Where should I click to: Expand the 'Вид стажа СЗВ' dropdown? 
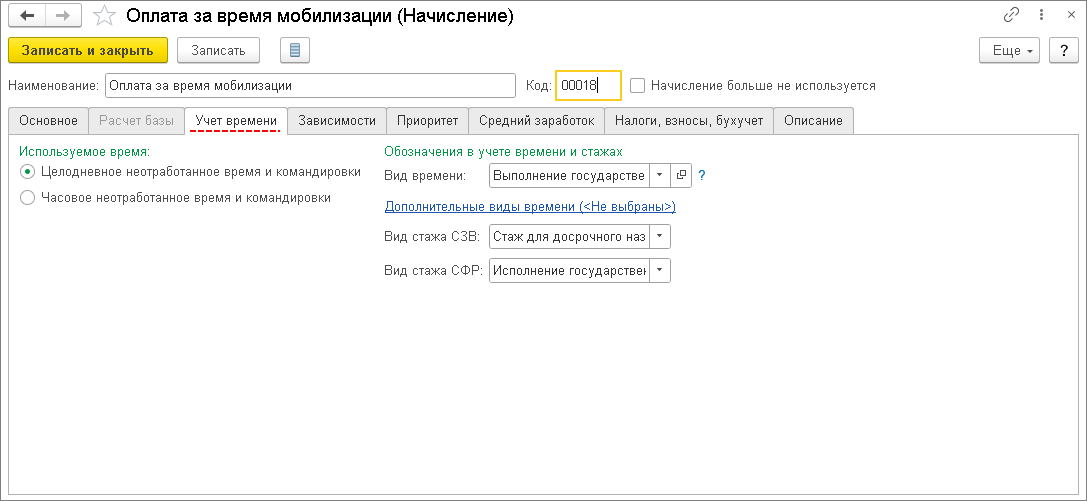pos(660,237)
